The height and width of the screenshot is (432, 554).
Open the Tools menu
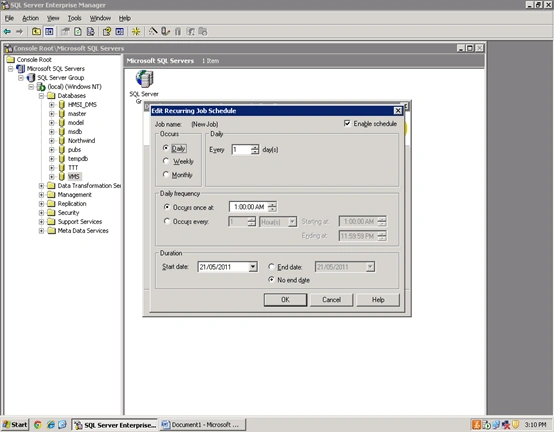pyautogui.click(x=75, y=18)
